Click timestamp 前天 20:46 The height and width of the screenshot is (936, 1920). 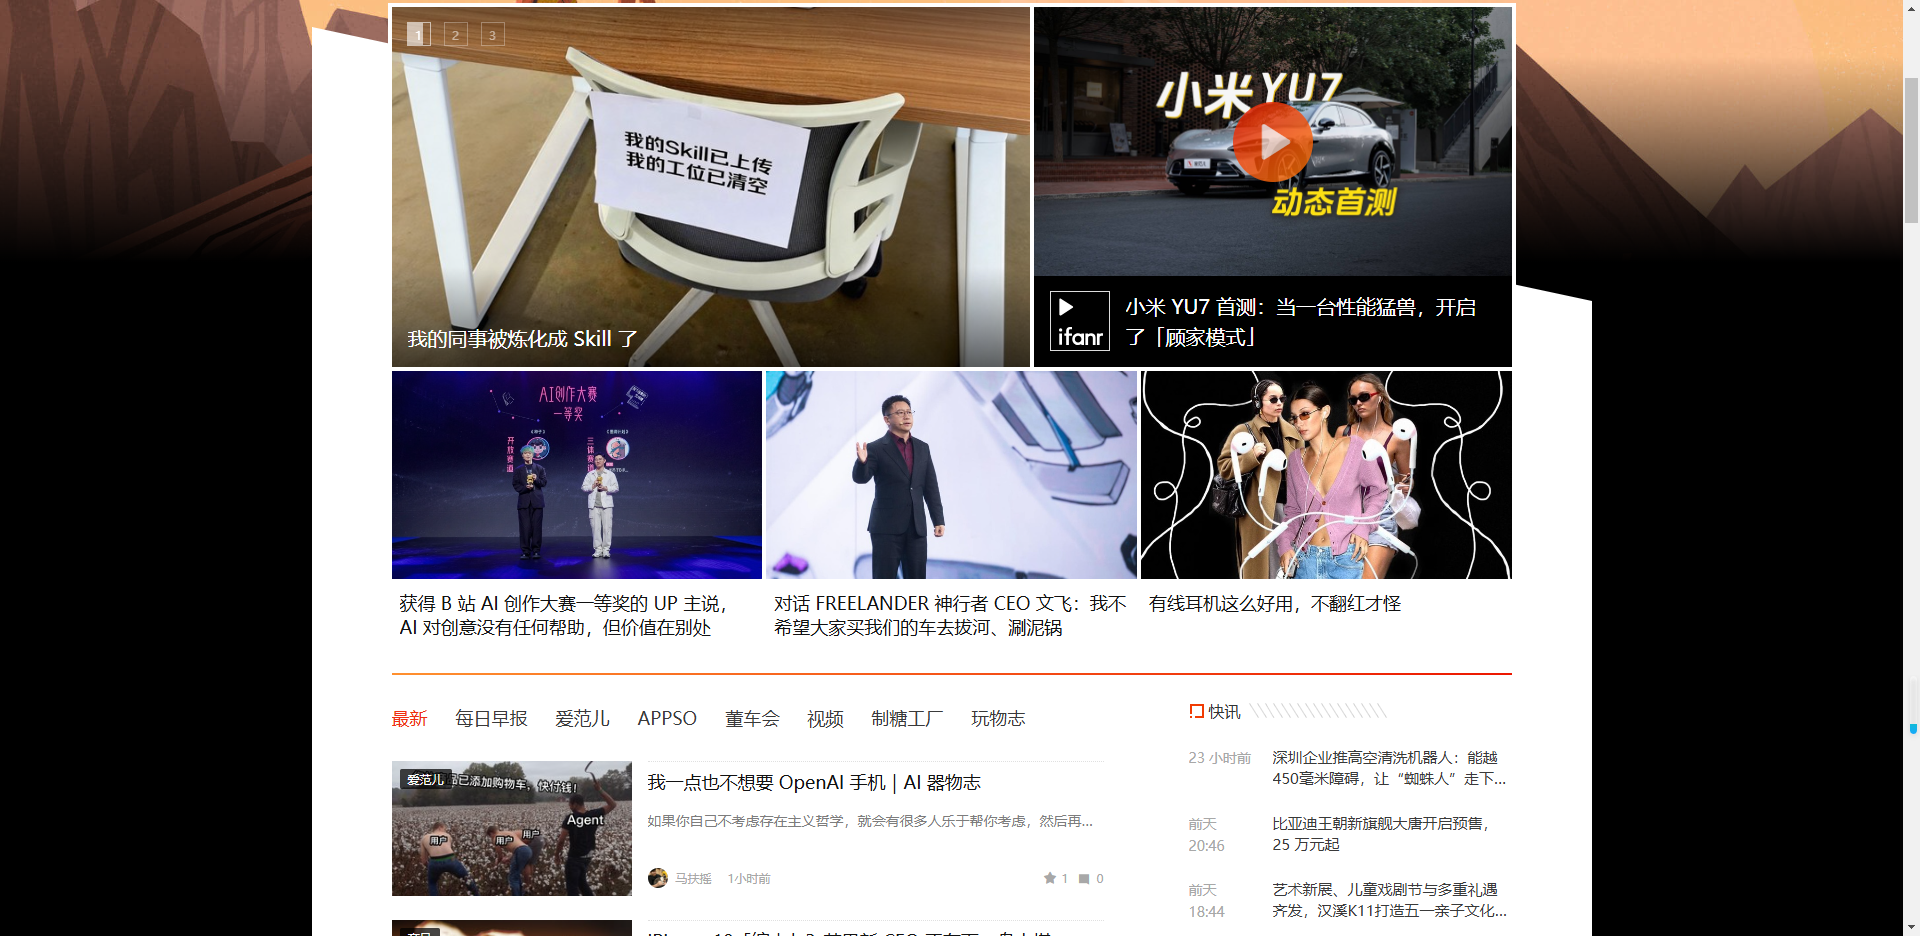tap(1206, 835)
